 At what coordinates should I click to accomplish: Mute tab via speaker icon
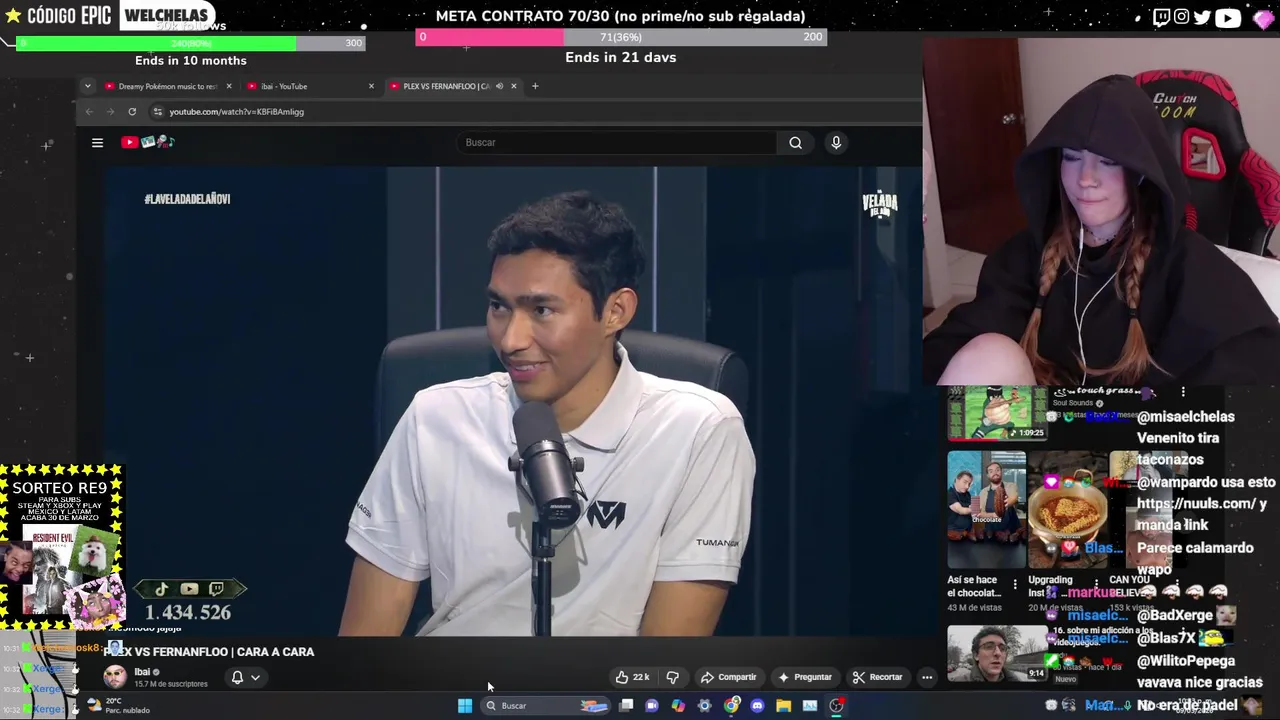click(x=499, y=86)
